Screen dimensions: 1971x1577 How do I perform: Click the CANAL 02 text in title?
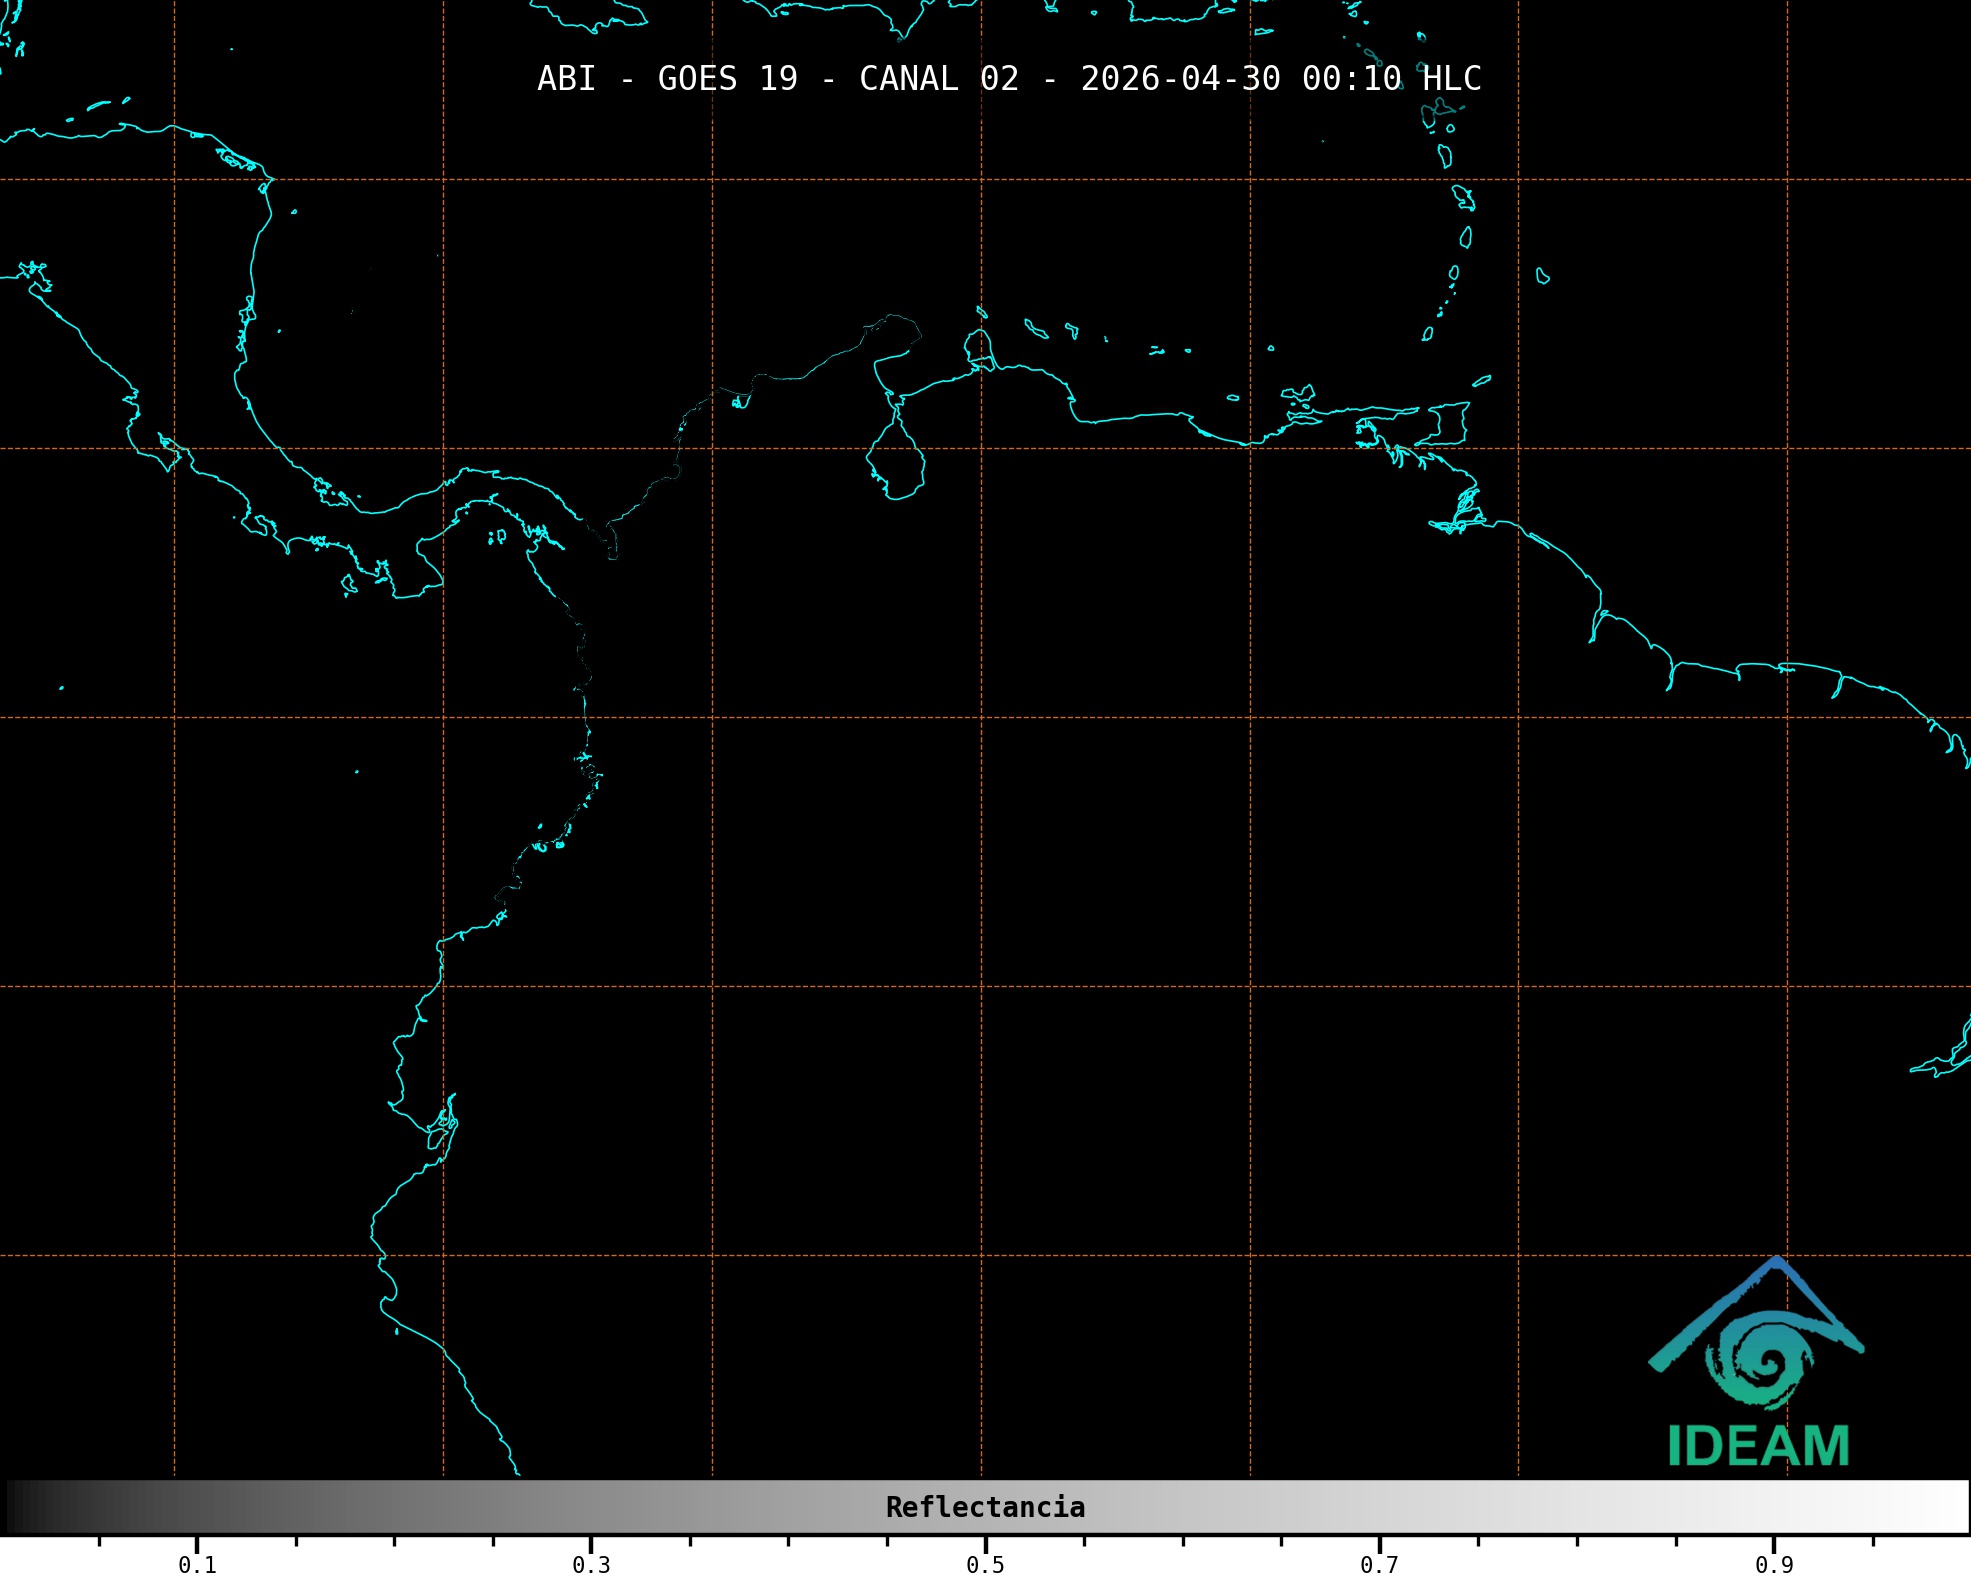(938, 79)
